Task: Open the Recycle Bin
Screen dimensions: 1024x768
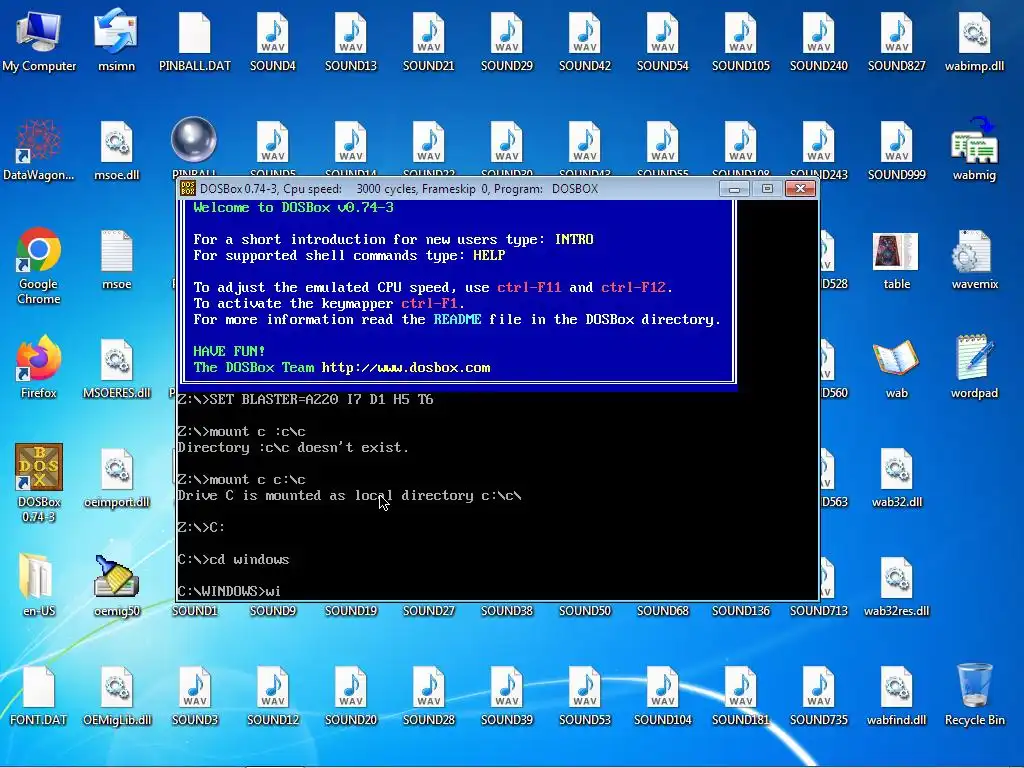Action: (x=974, y=686)
